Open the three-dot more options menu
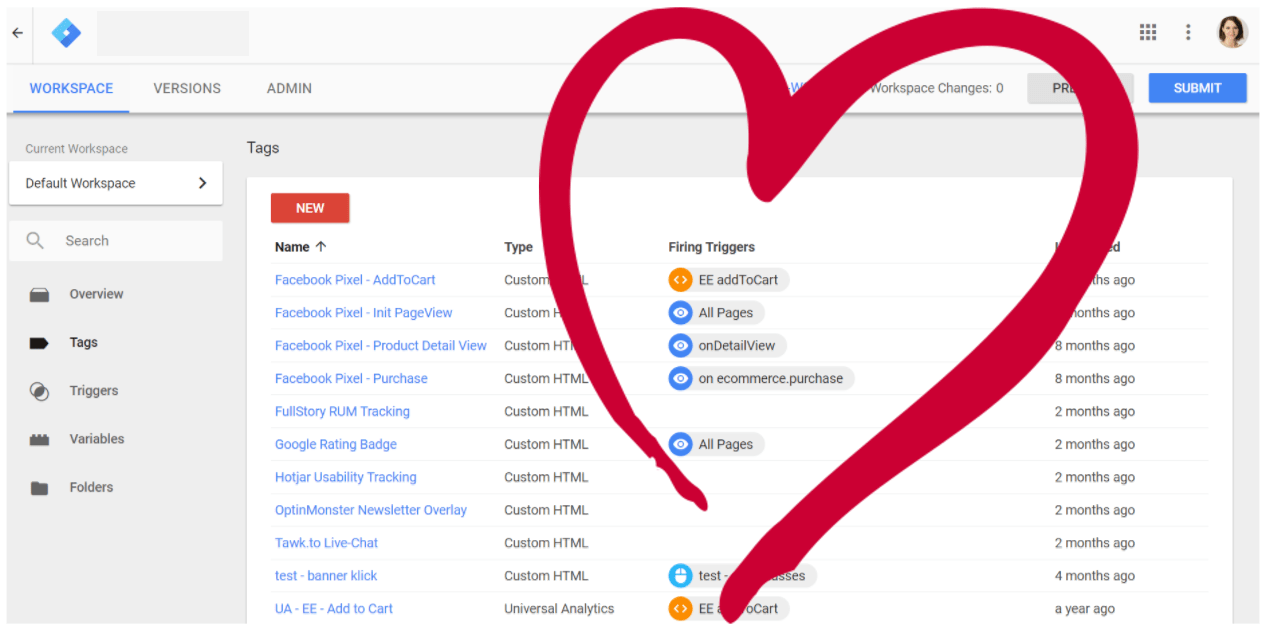The width and height of the screenshot is (1269, 640). [1188, 32]
